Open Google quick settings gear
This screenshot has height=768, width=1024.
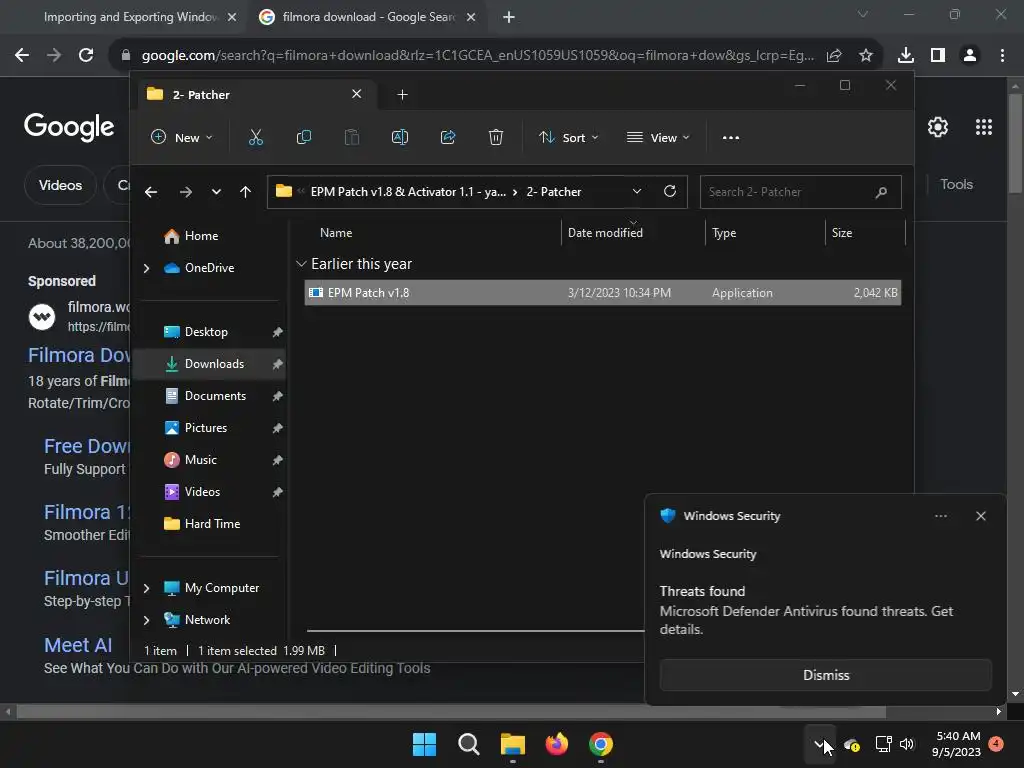938,127
